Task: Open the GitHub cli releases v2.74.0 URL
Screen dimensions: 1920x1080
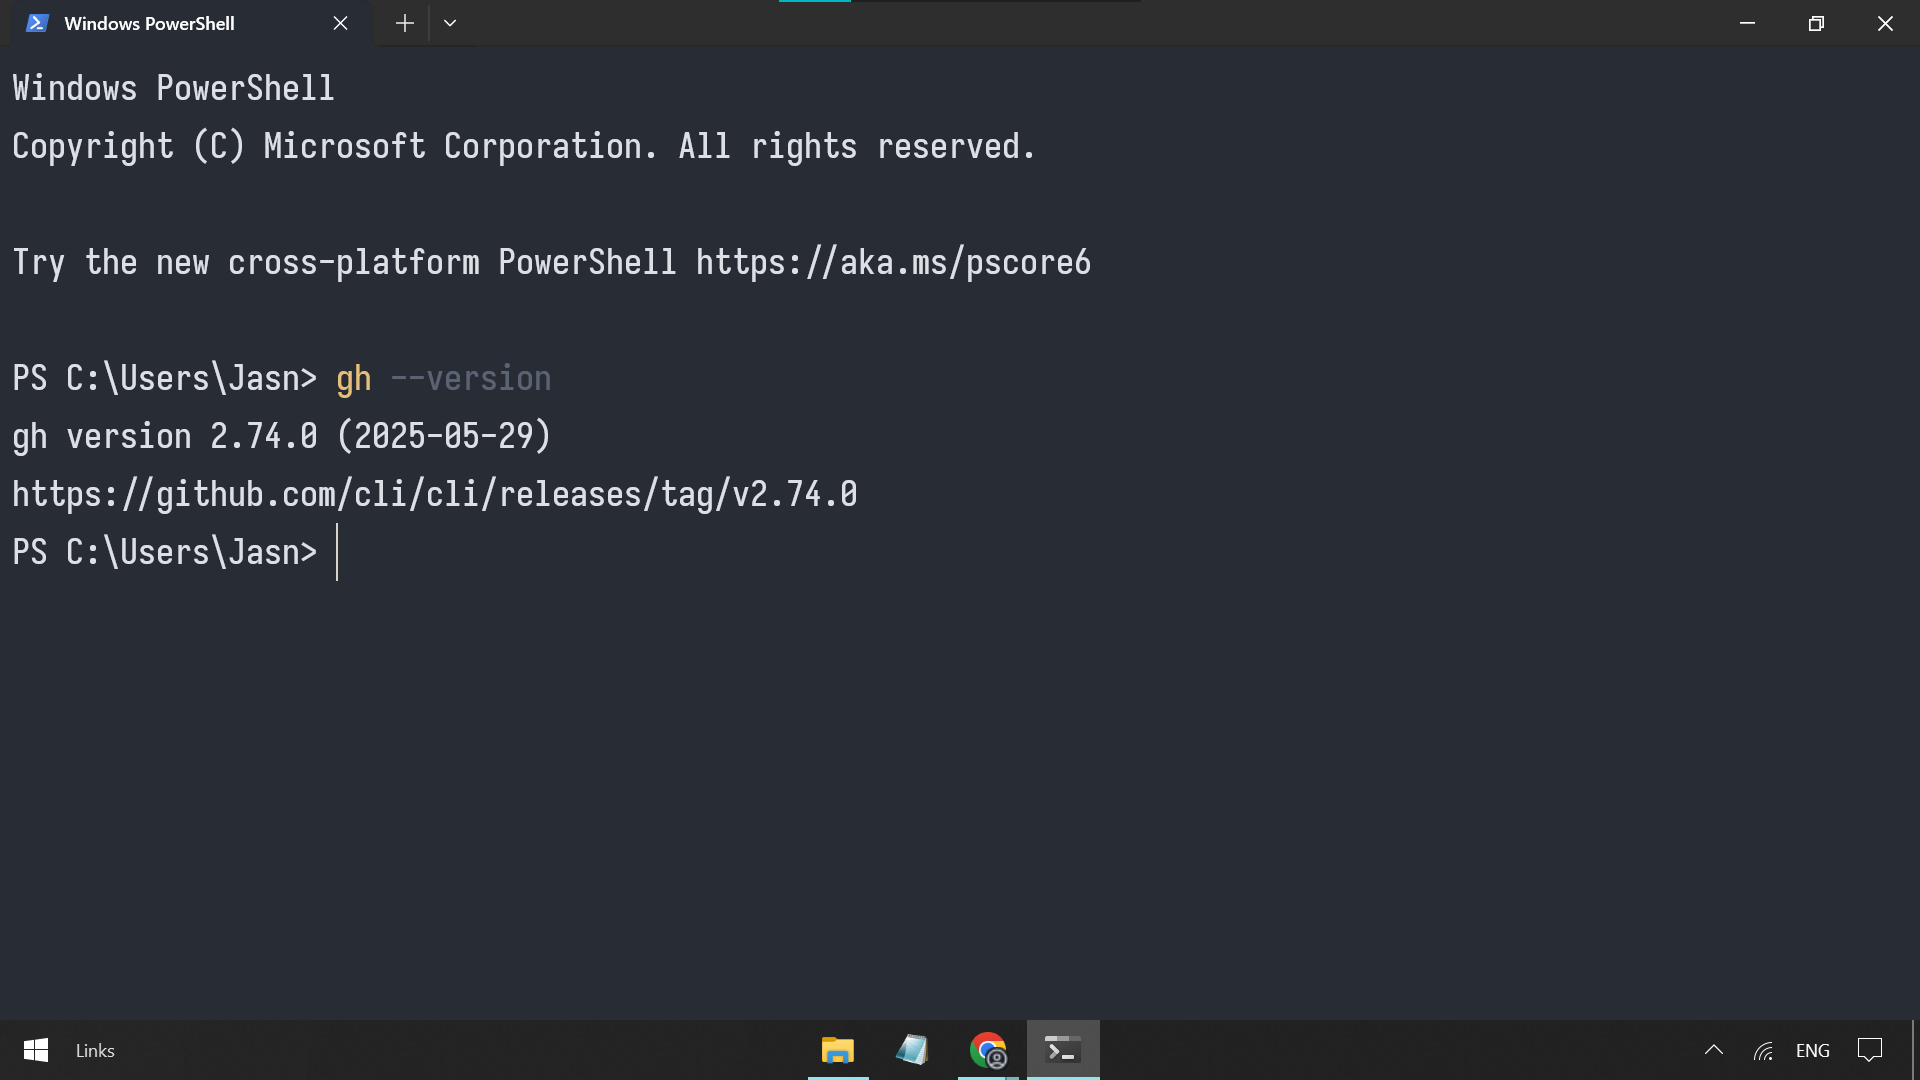Action: point(435,494)
